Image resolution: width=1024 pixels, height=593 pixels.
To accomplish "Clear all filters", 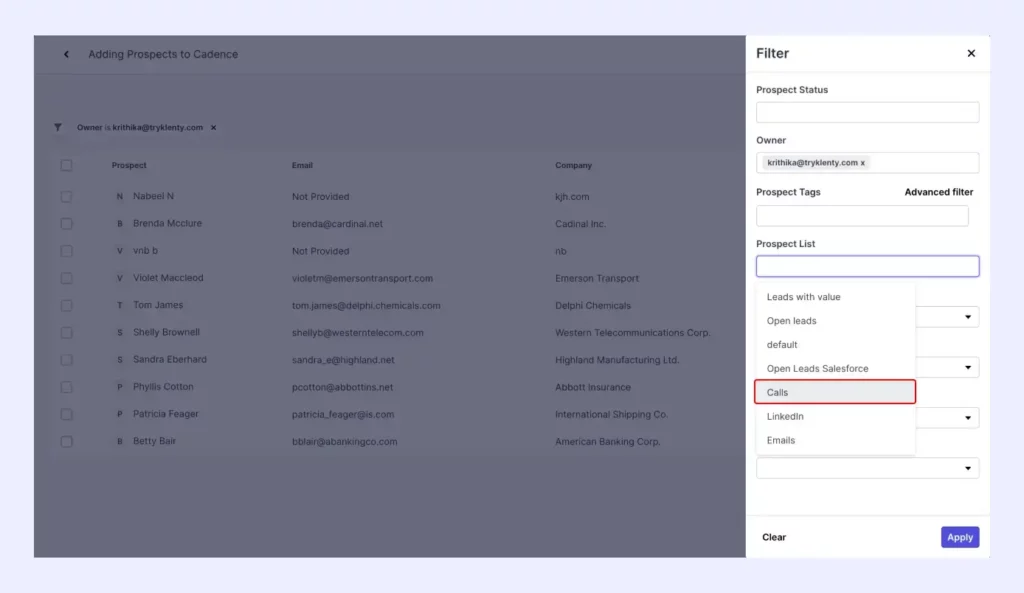I will [774, 537].
